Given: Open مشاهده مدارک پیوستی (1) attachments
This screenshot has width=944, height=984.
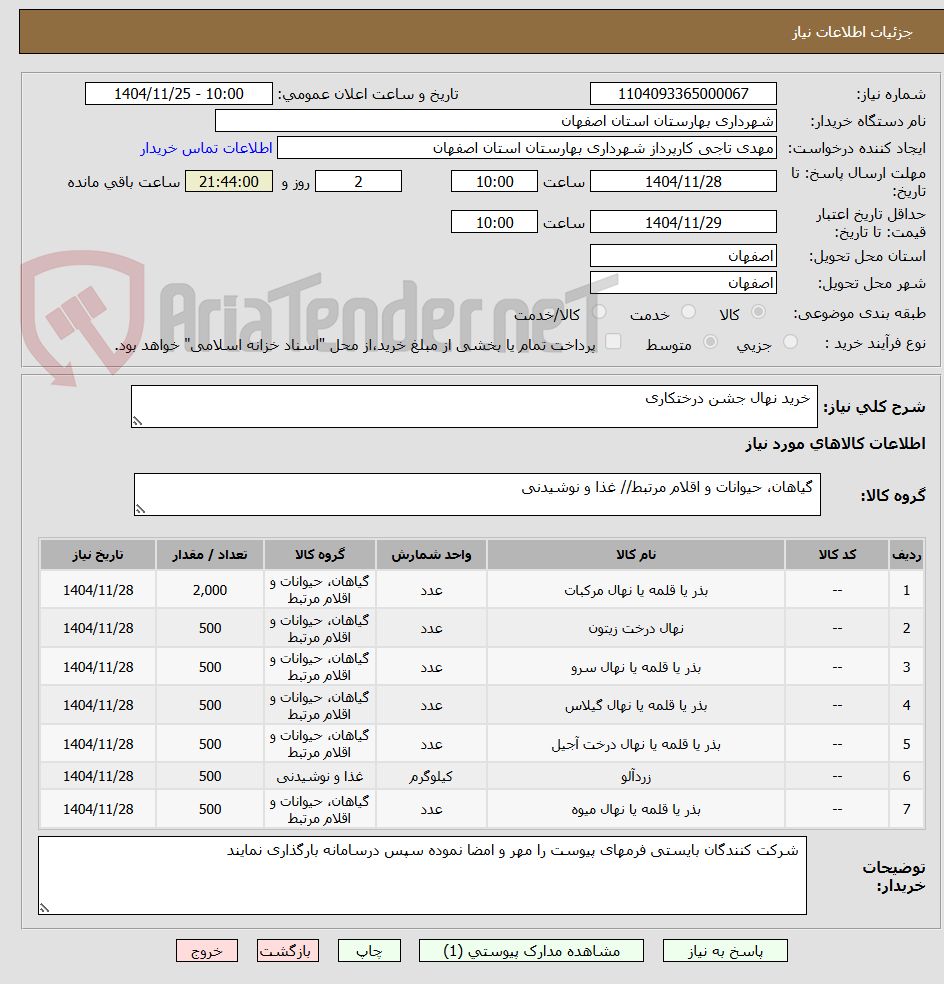Looking at the screenshot, I should [x=531, y=951].
